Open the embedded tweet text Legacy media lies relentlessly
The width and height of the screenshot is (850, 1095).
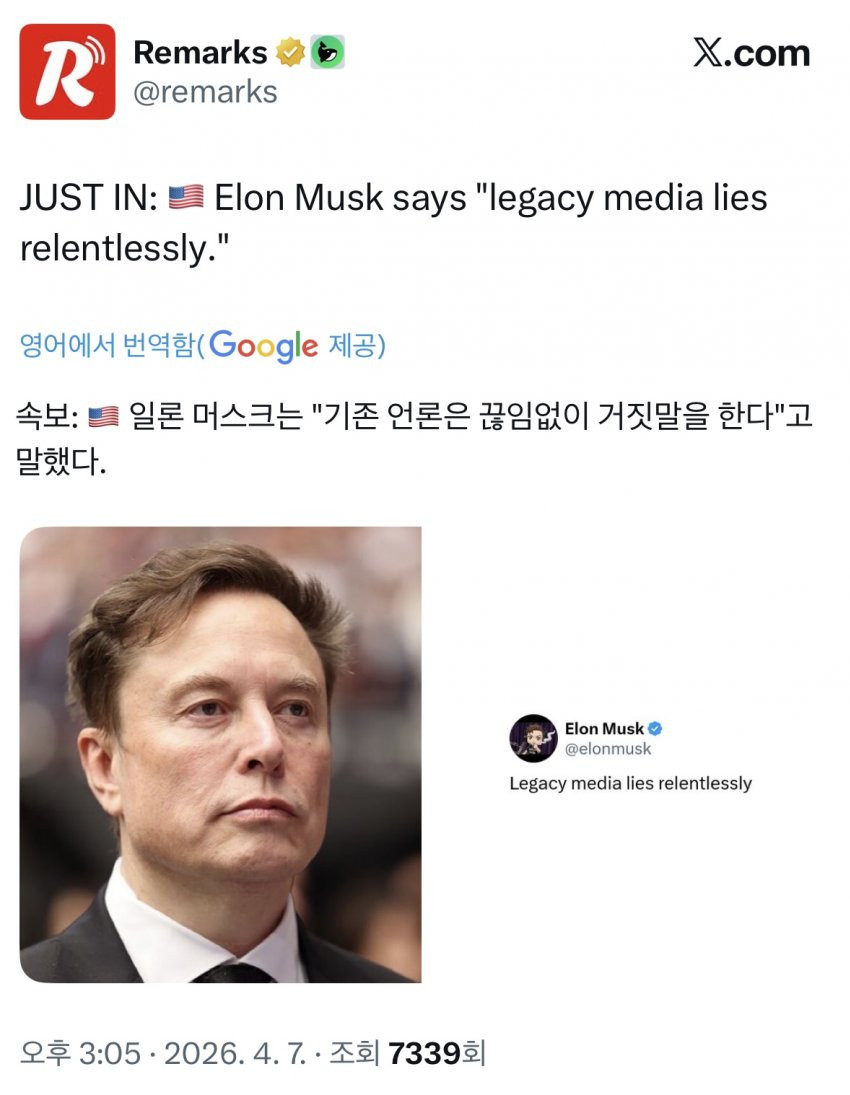coord(631,784)
